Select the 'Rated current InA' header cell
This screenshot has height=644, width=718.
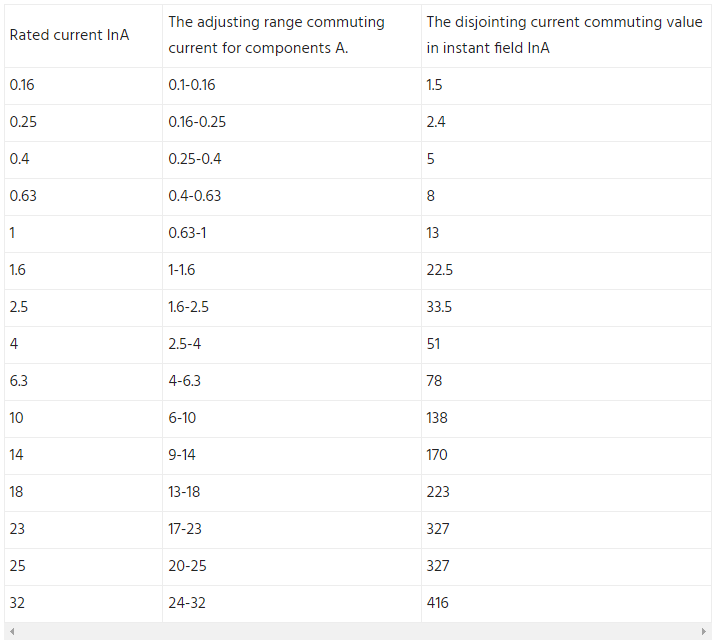[83, 36]
